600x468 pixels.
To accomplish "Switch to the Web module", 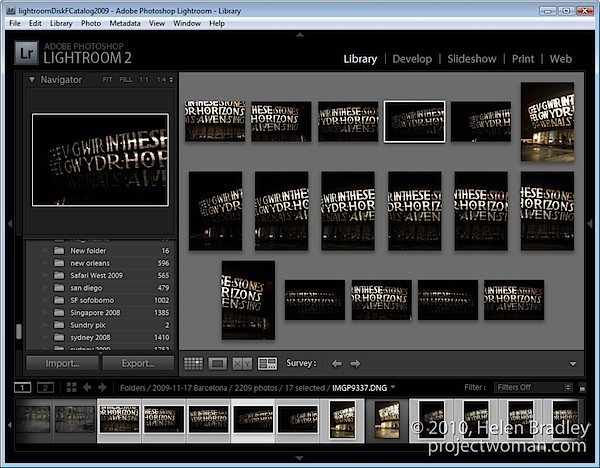I will [x=561, y=59].
